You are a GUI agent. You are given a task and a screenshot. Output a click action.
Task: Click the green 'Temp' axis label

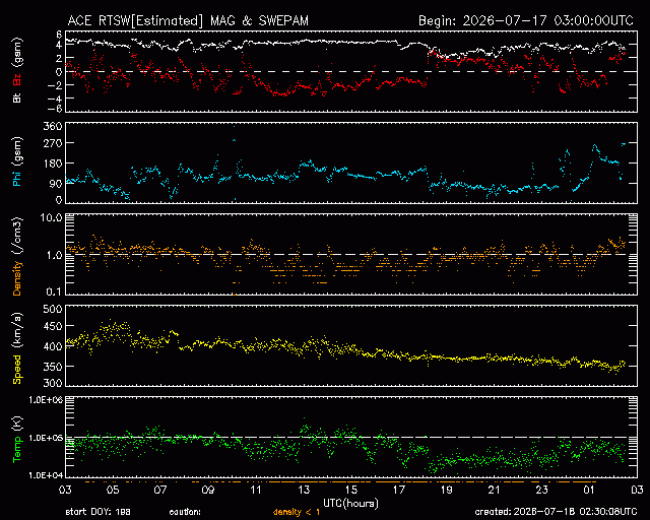click(17, 449)
